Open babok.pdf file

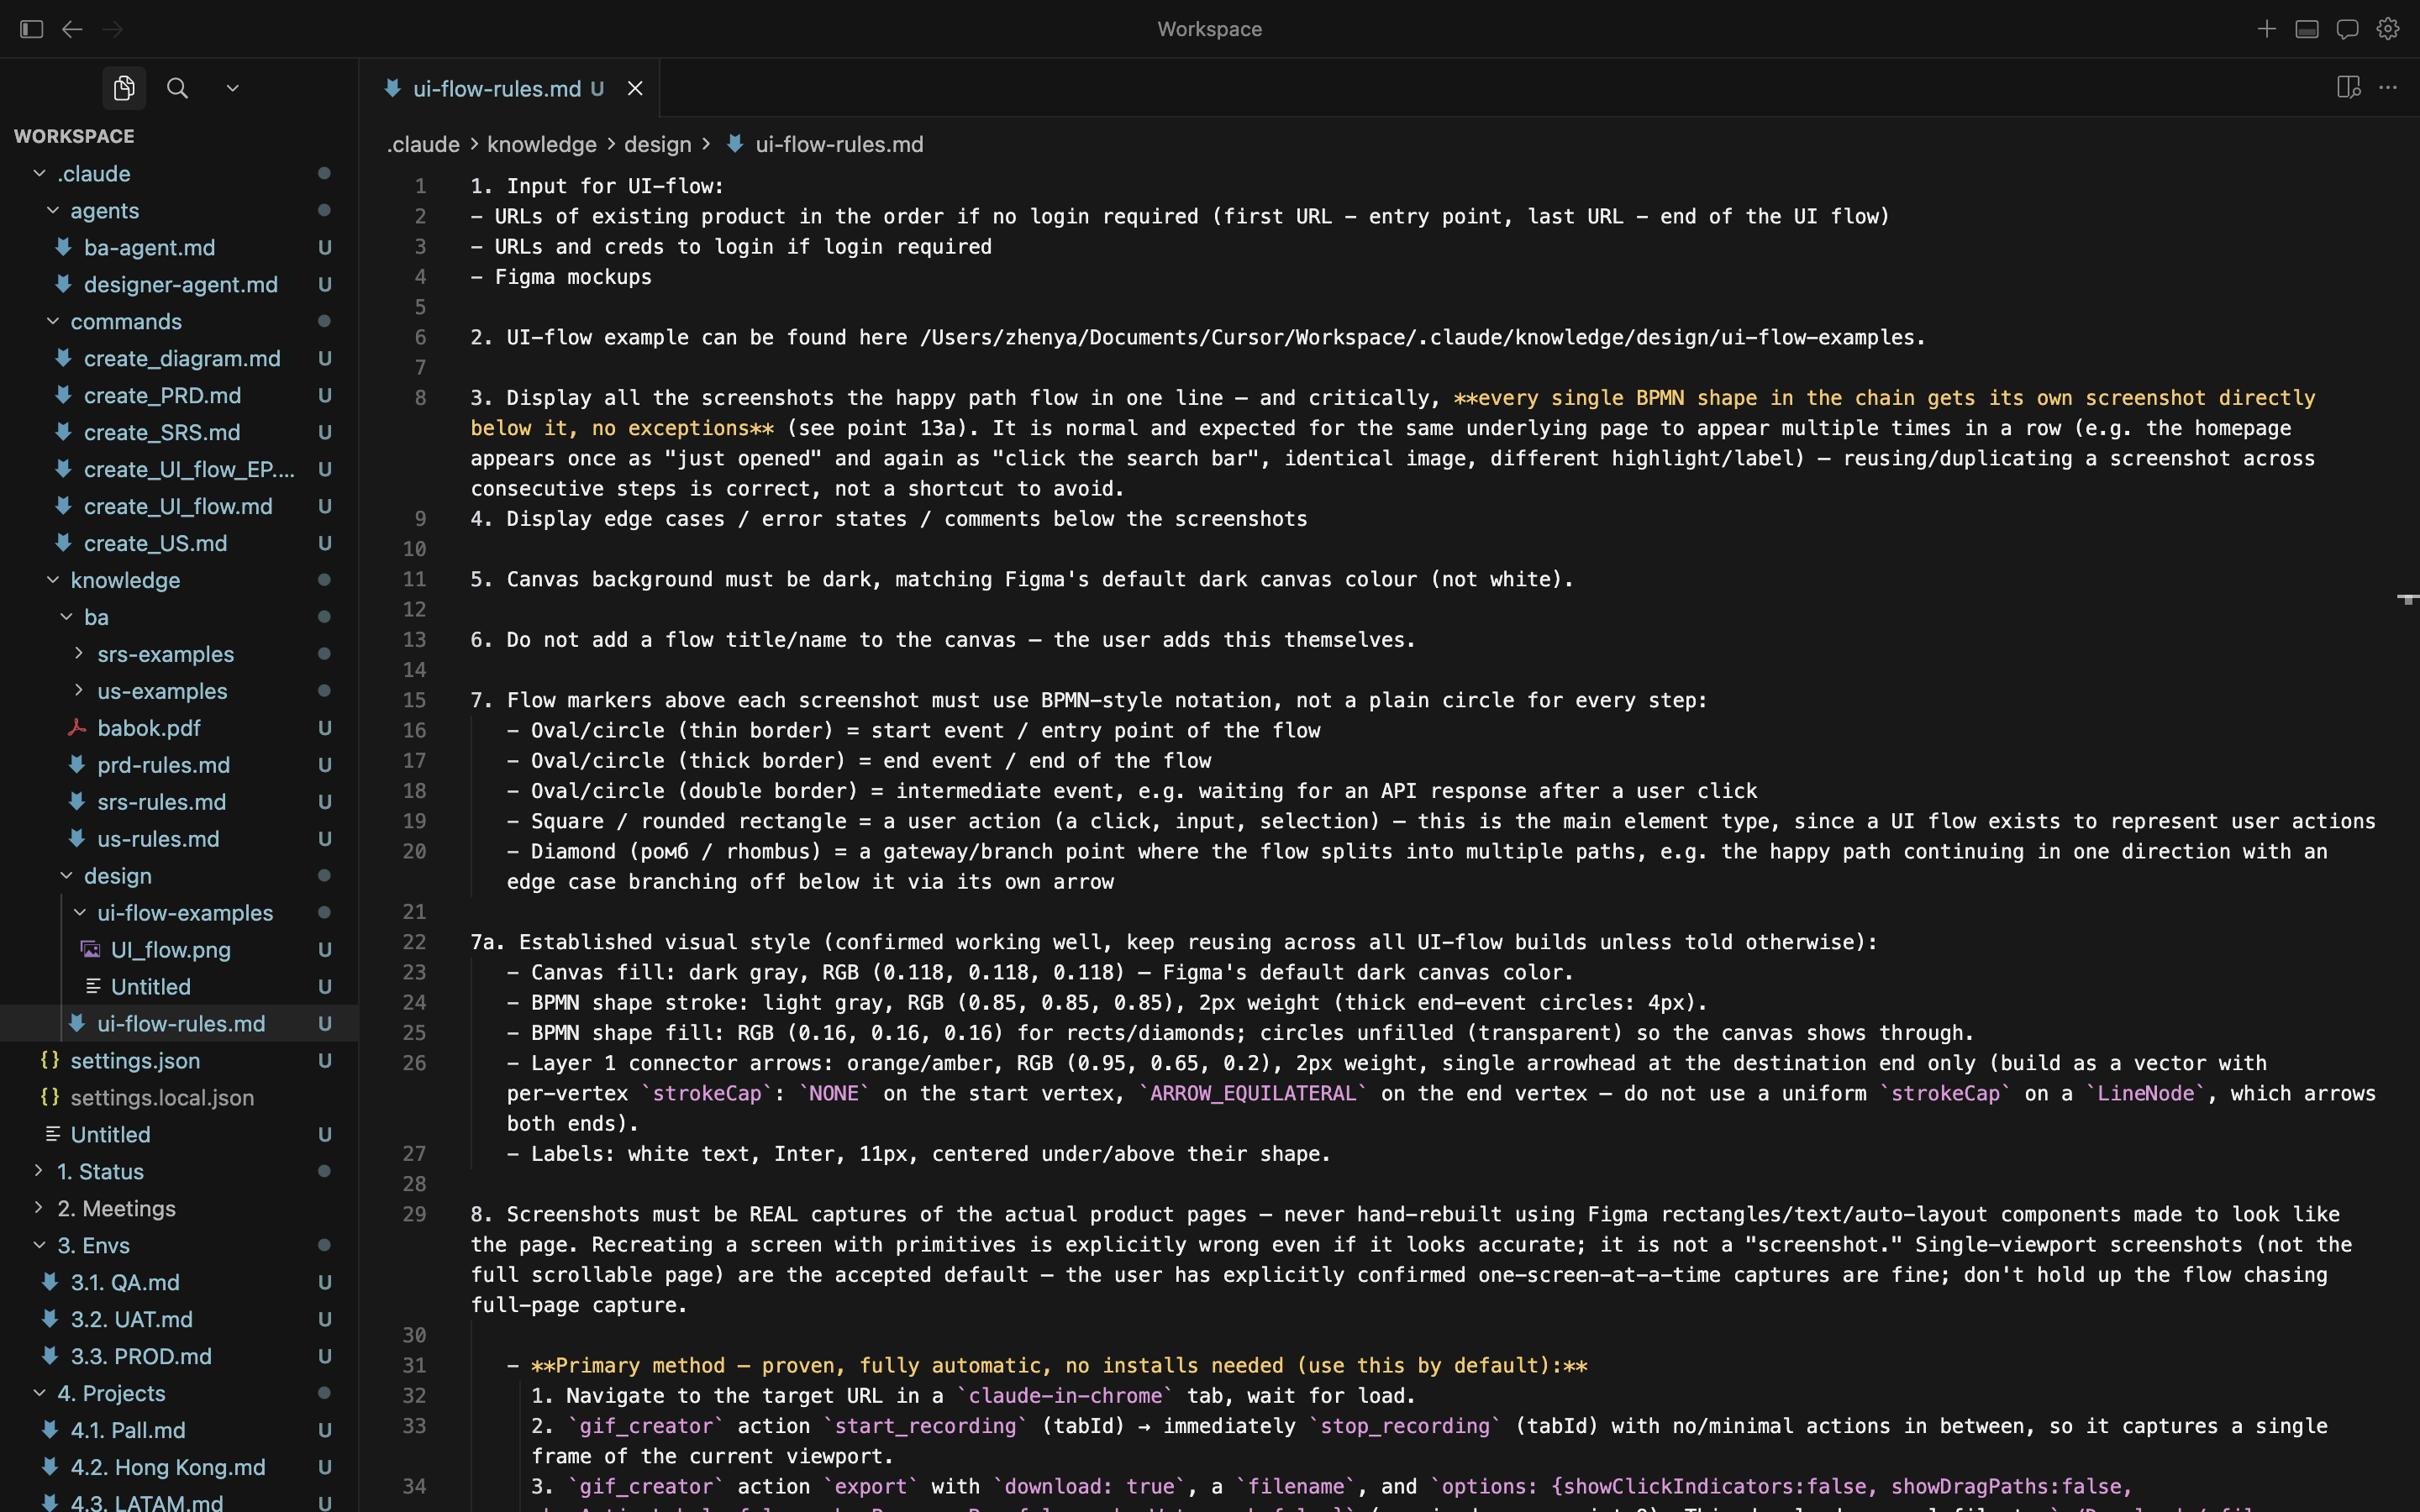tap(179, 728)
